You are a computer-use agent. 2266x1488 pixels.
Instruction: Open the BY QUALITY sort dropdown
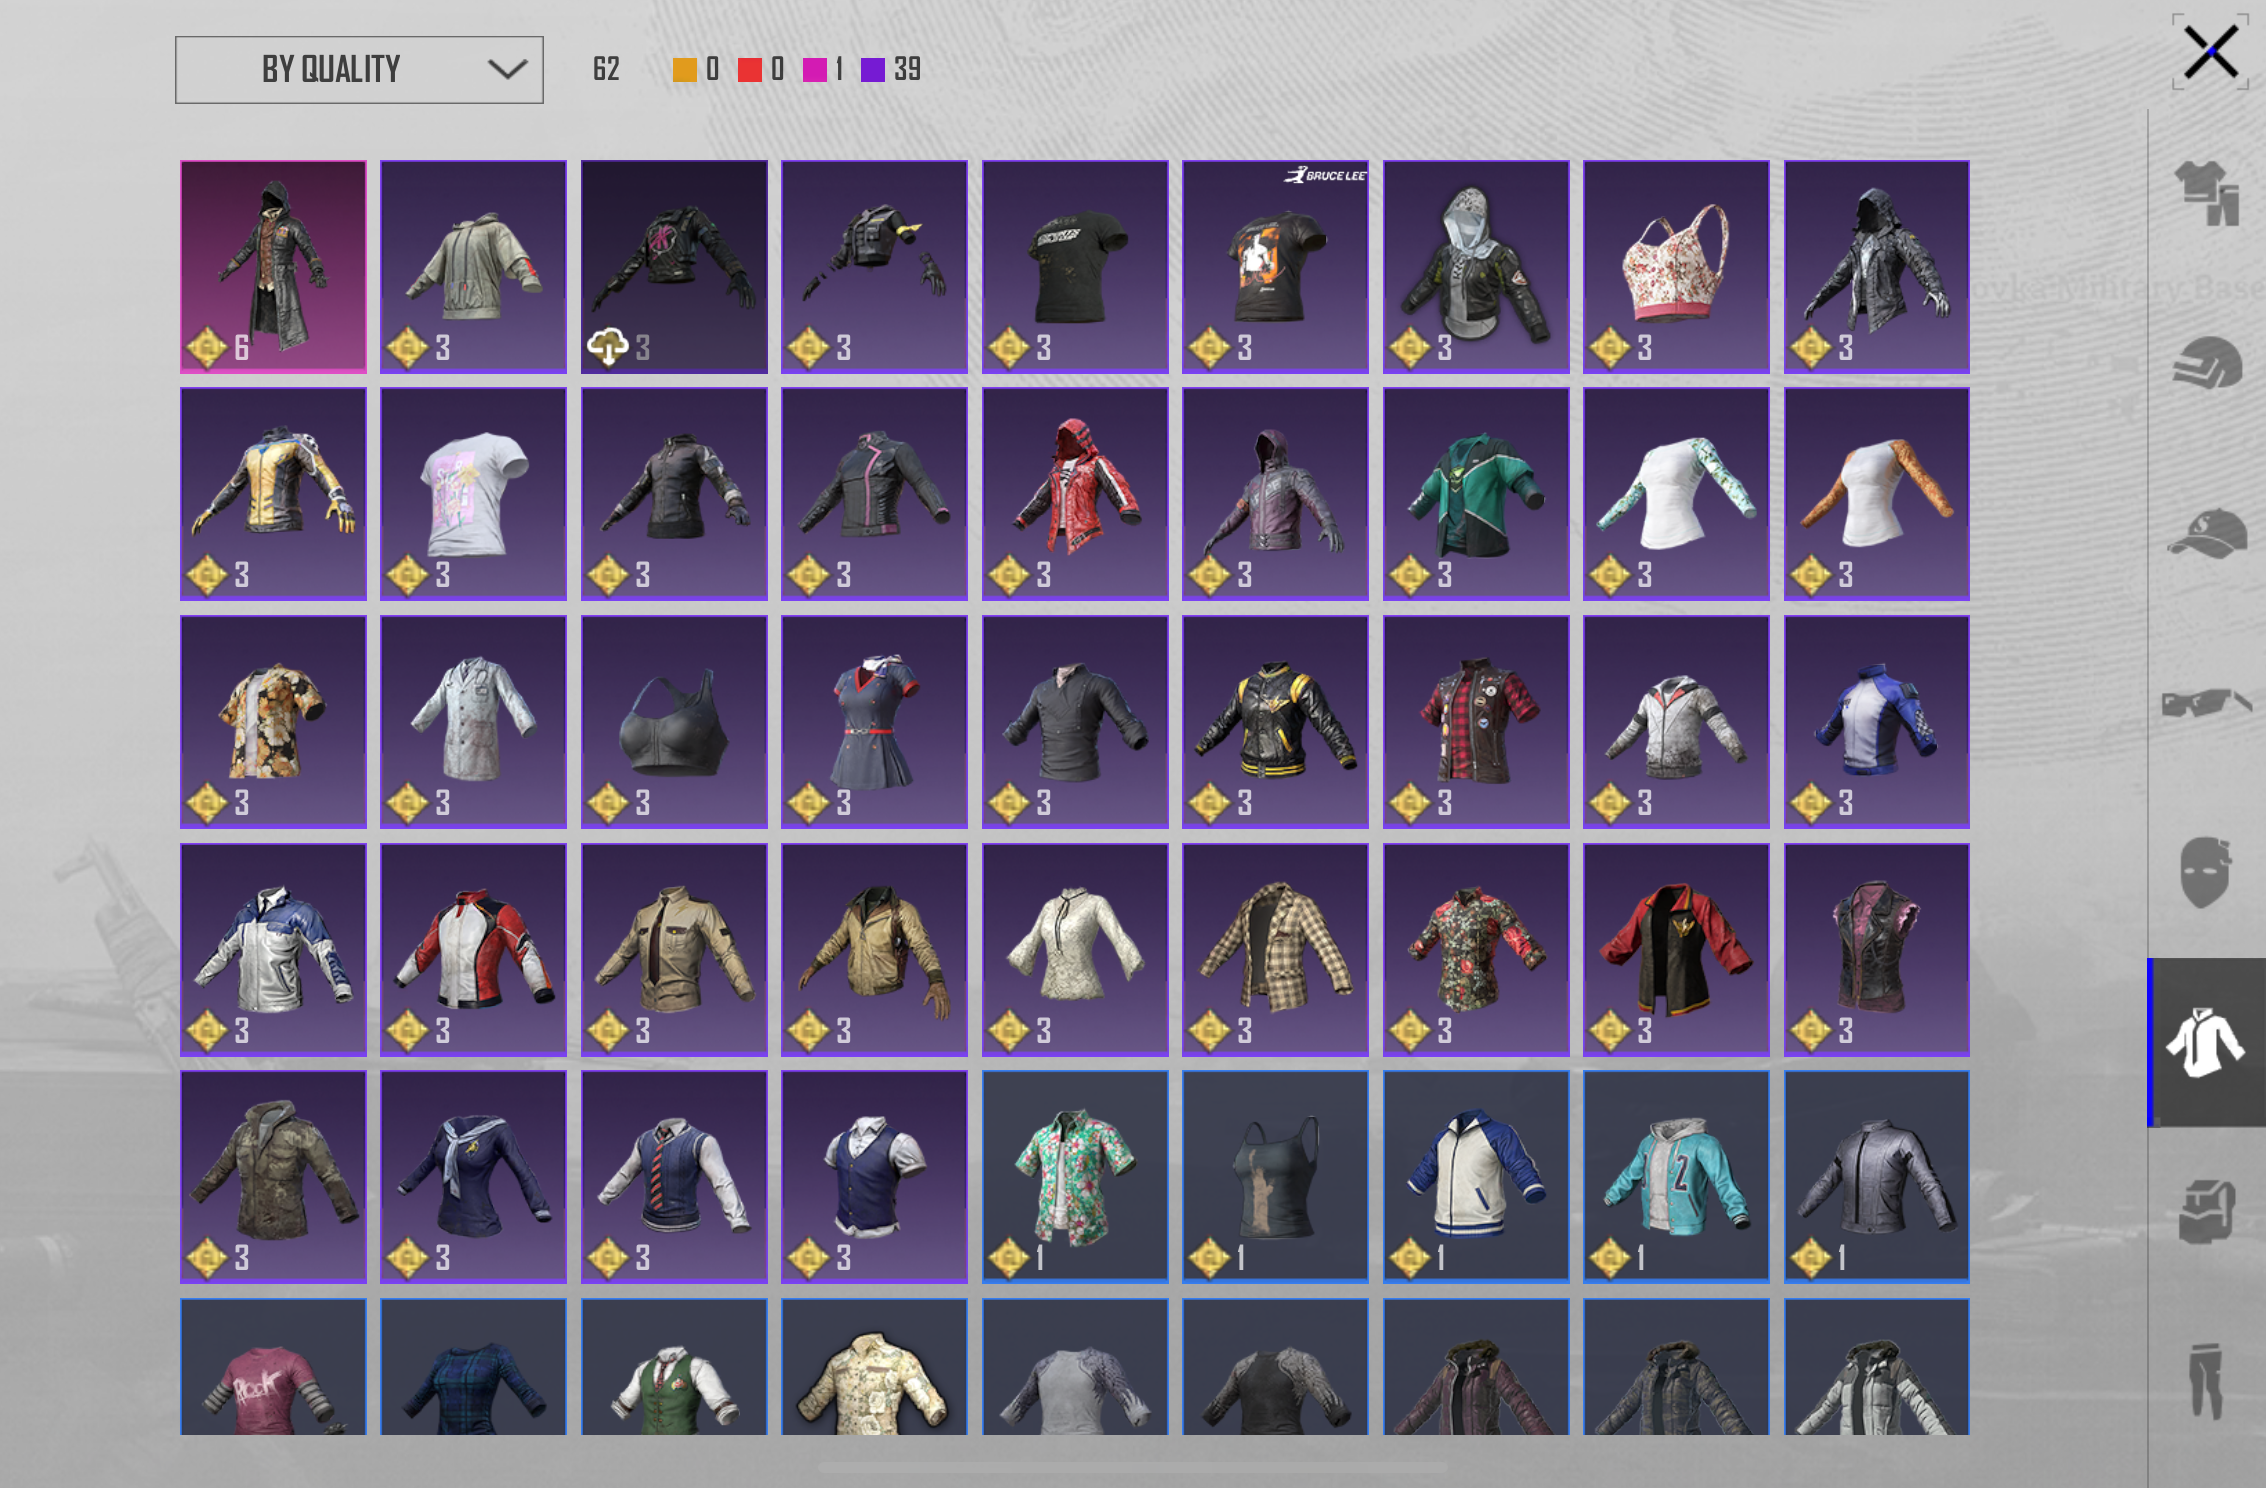(359, 70)
